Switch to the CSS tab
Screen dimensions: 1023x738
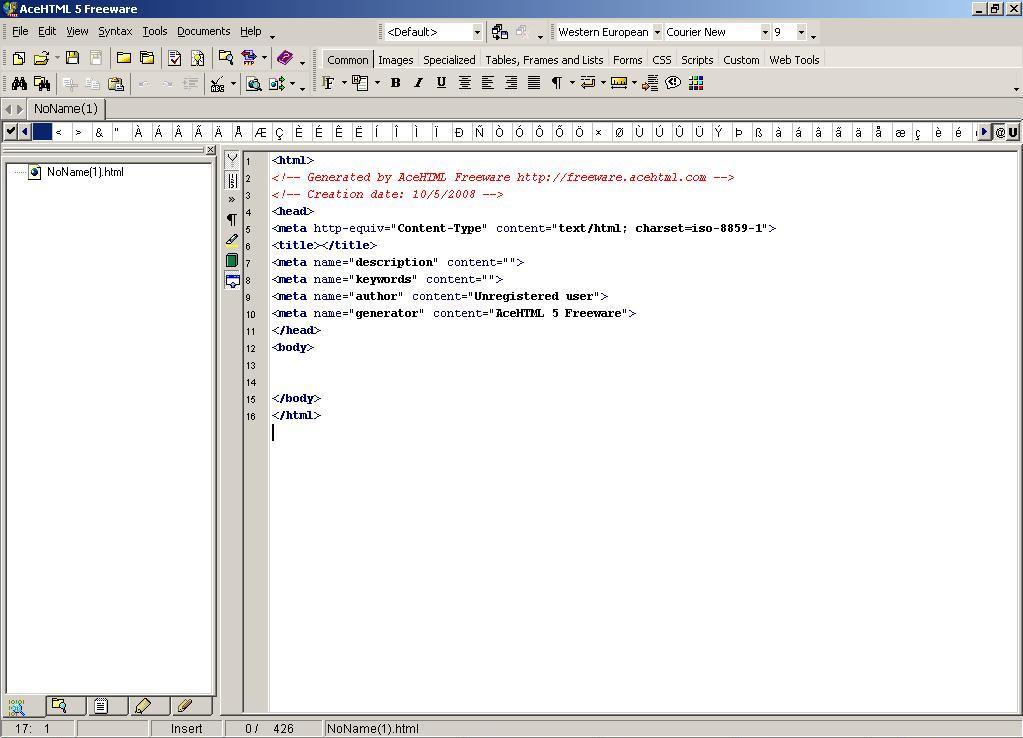point(662,60)
